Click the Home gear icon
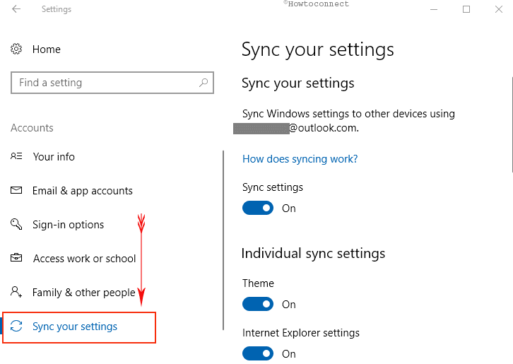 pos(16,49)
